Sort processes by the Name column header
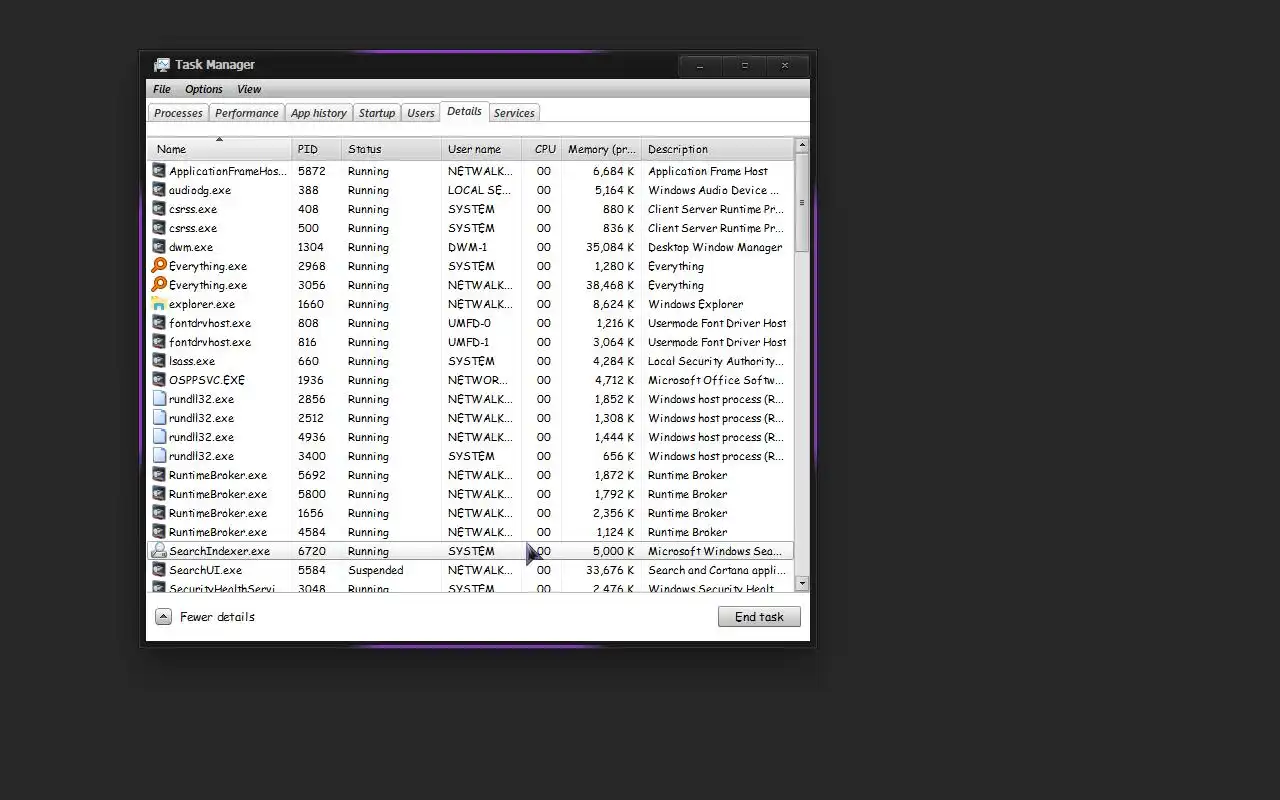This screenshot has width=1280, height=800. click(219, 149)
